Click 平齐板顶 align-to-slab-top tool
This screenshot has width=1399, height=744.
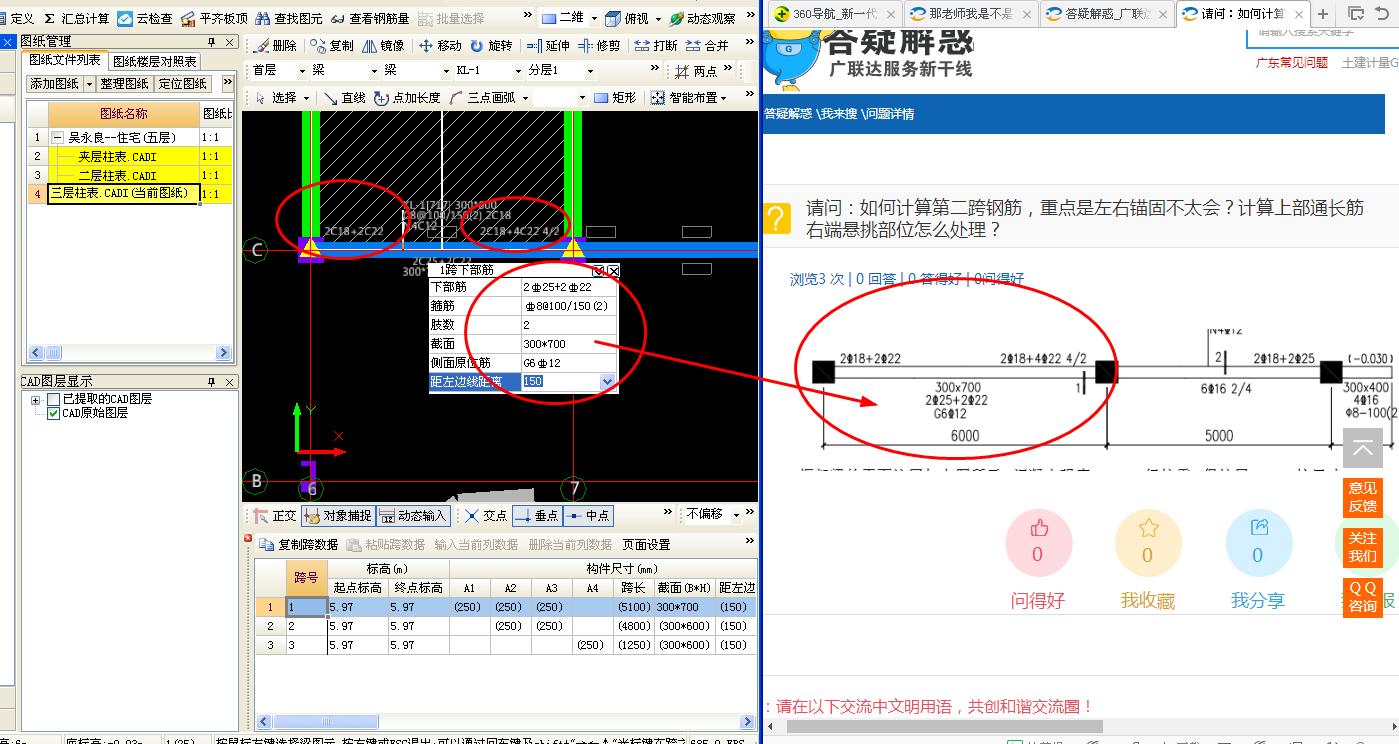pos(214,19)
